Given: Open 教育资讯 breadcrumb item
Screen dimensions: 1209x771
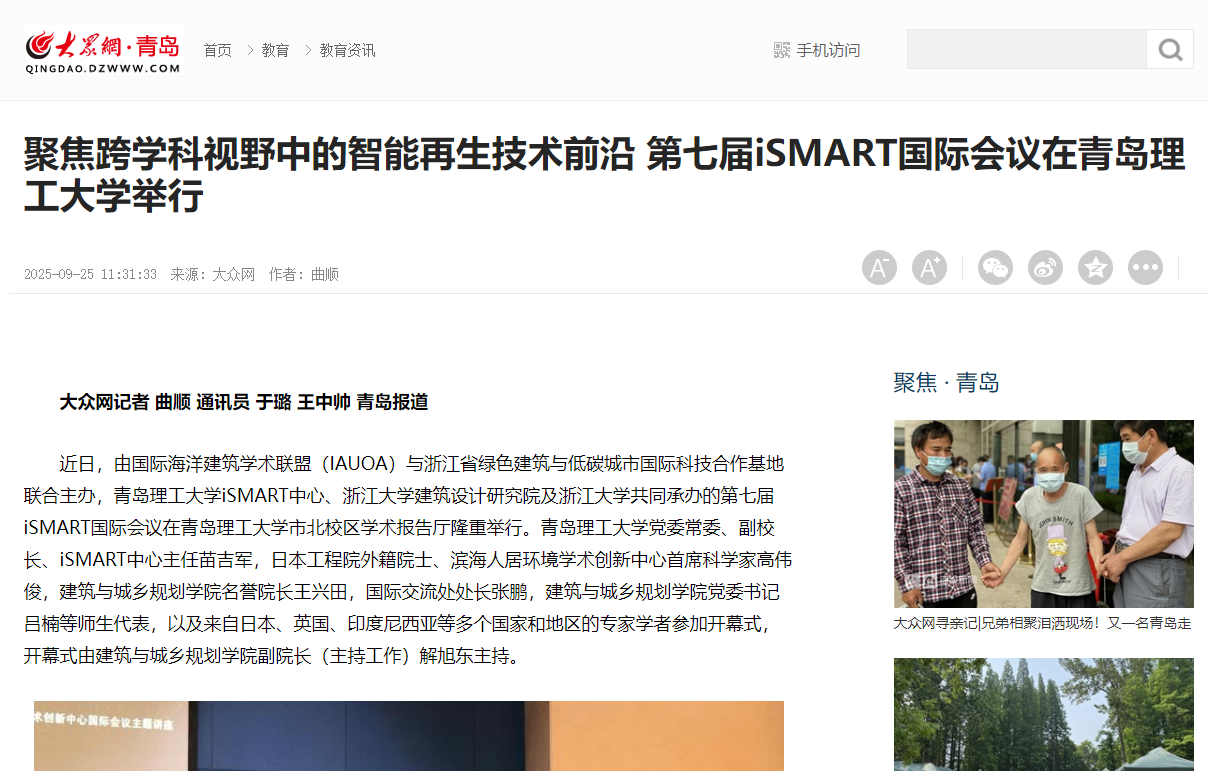Looking at the screenshot, I should (x=348, y=50).
